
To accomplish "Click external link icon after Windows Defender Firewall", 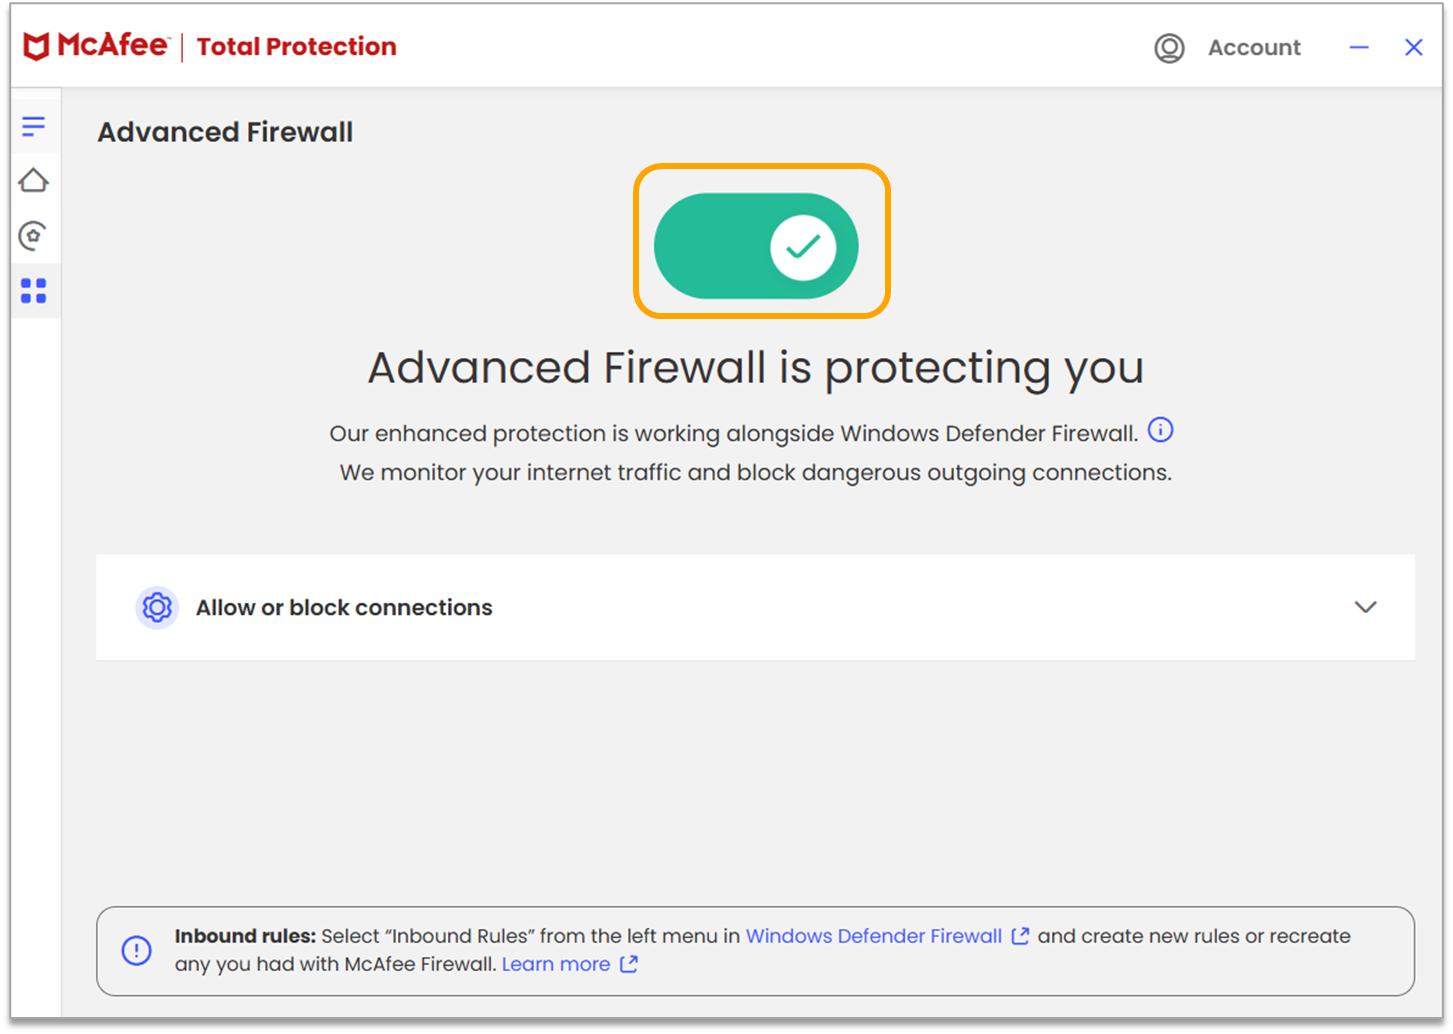I will (x=1020, y=936).
